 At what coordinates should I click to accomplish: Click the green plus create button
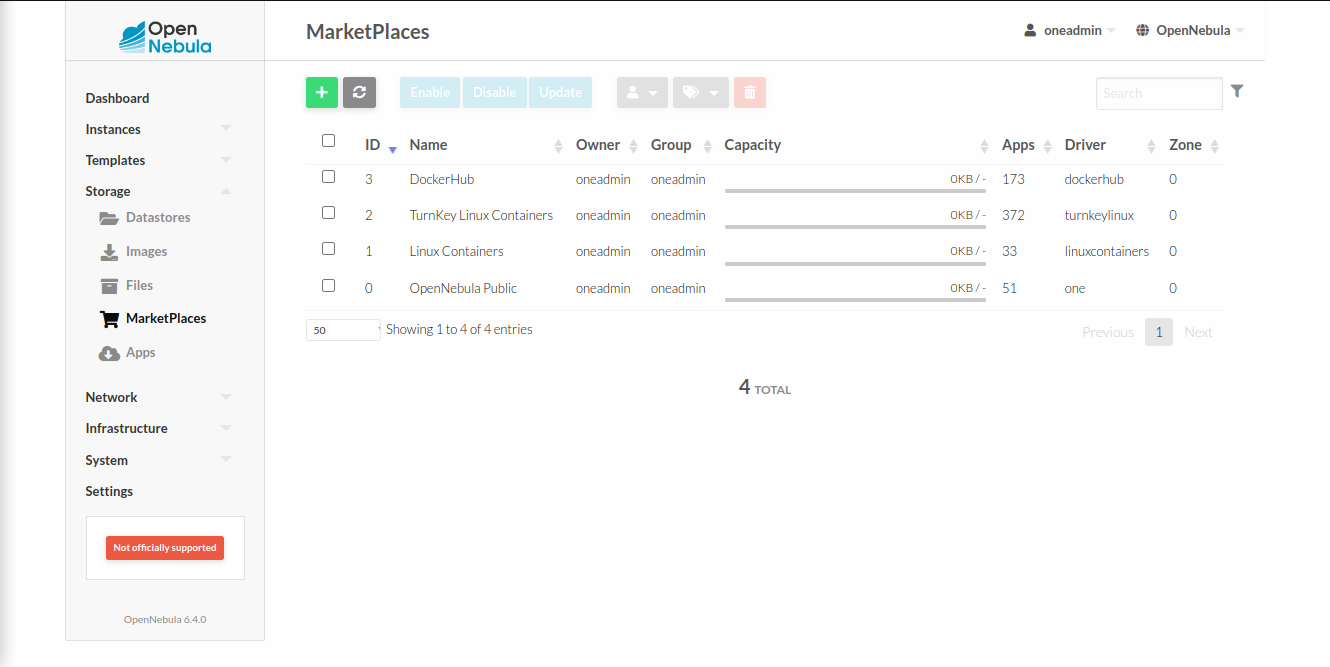(322, 92)
